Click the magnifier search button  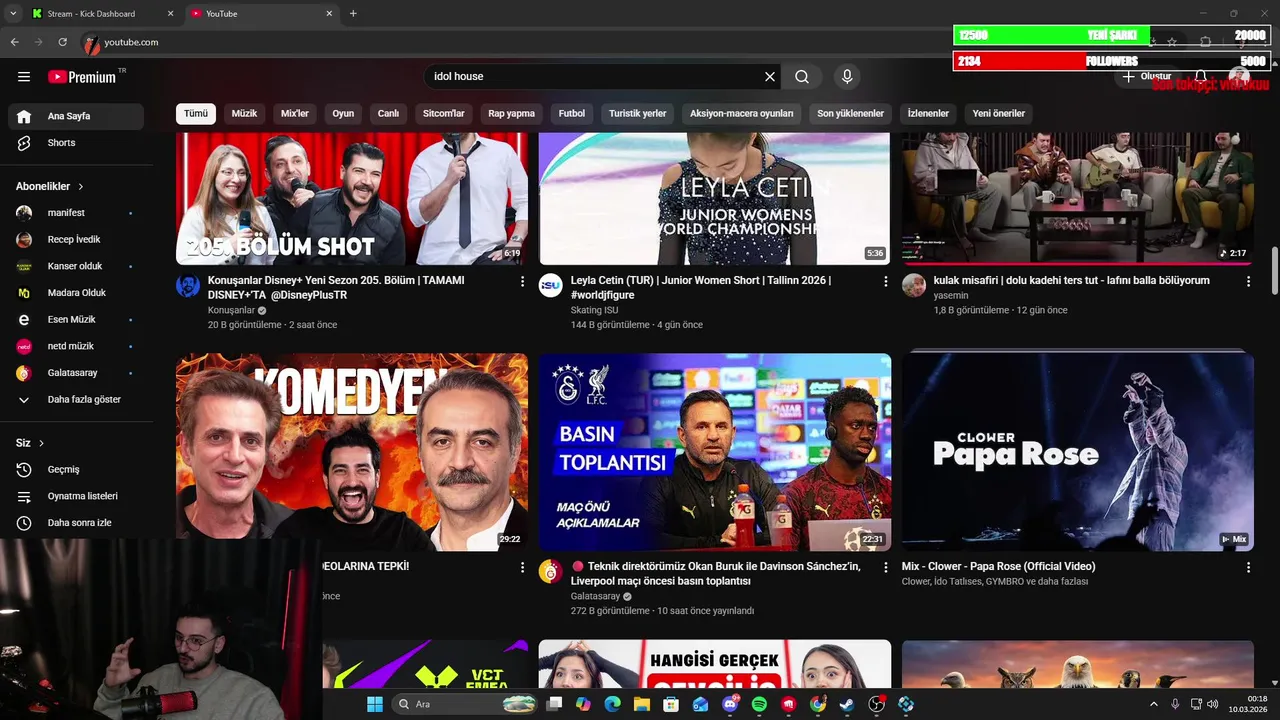[802, 77]
